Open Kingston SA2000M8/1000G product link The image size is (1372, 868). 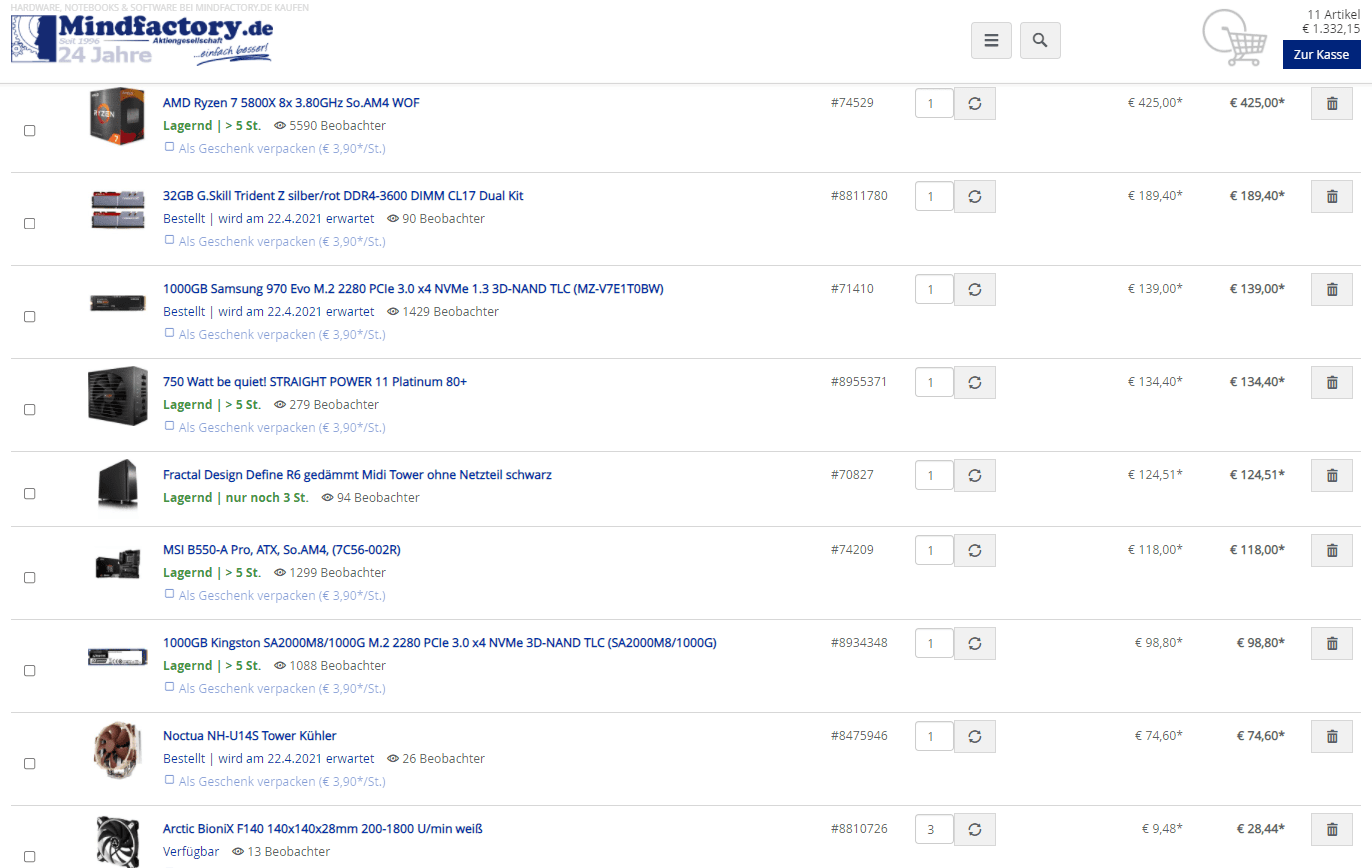(440, 643)
